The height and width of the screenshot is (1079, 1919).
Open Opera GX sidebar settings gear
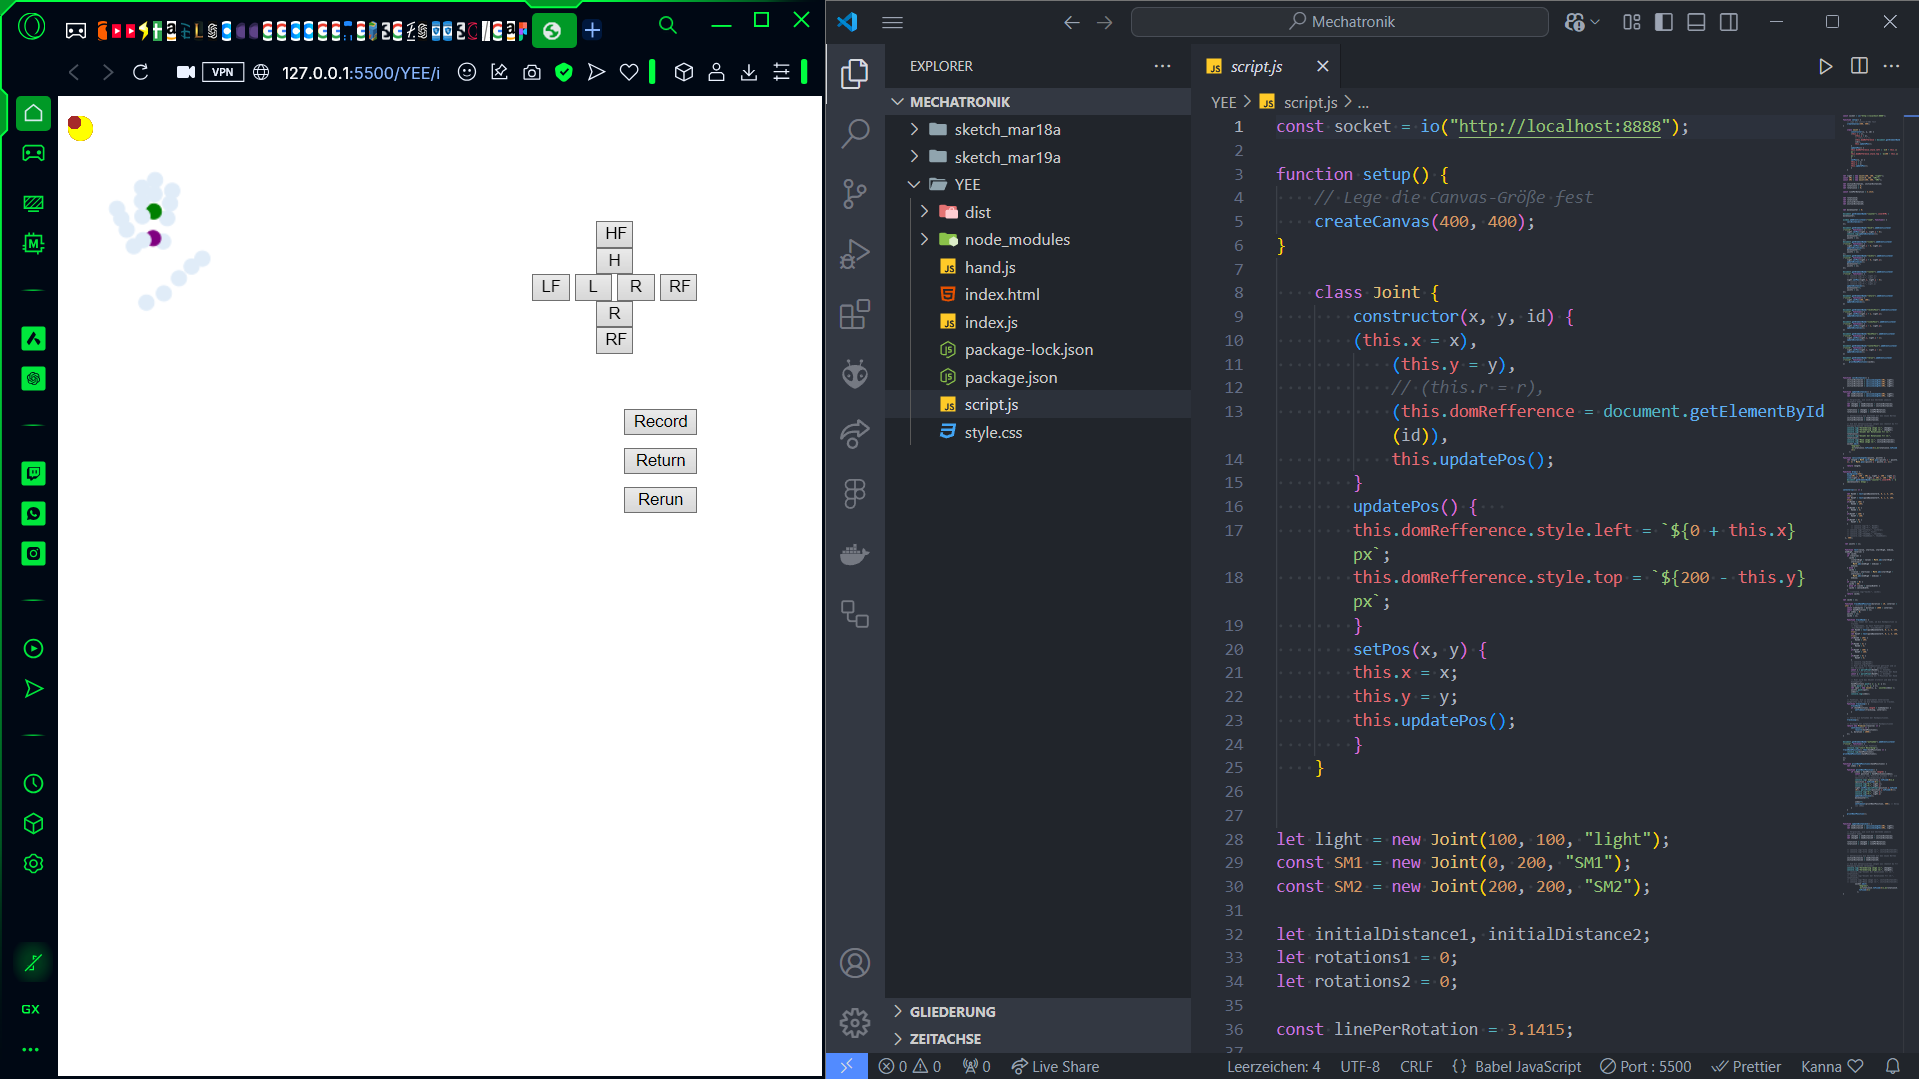[33, 864]
